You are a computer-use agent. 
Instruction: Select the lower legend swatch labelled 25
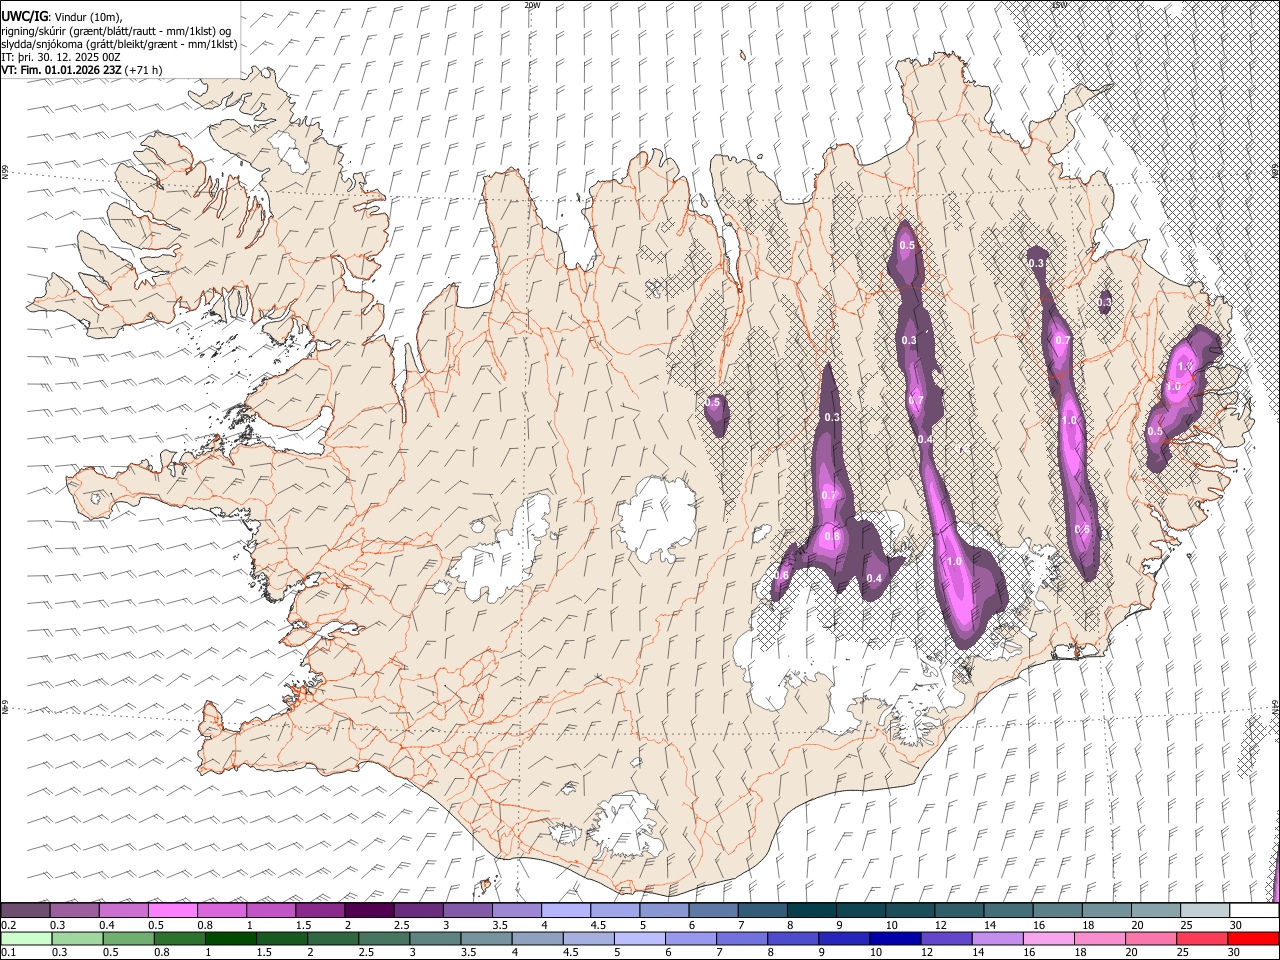(1202, 938)
